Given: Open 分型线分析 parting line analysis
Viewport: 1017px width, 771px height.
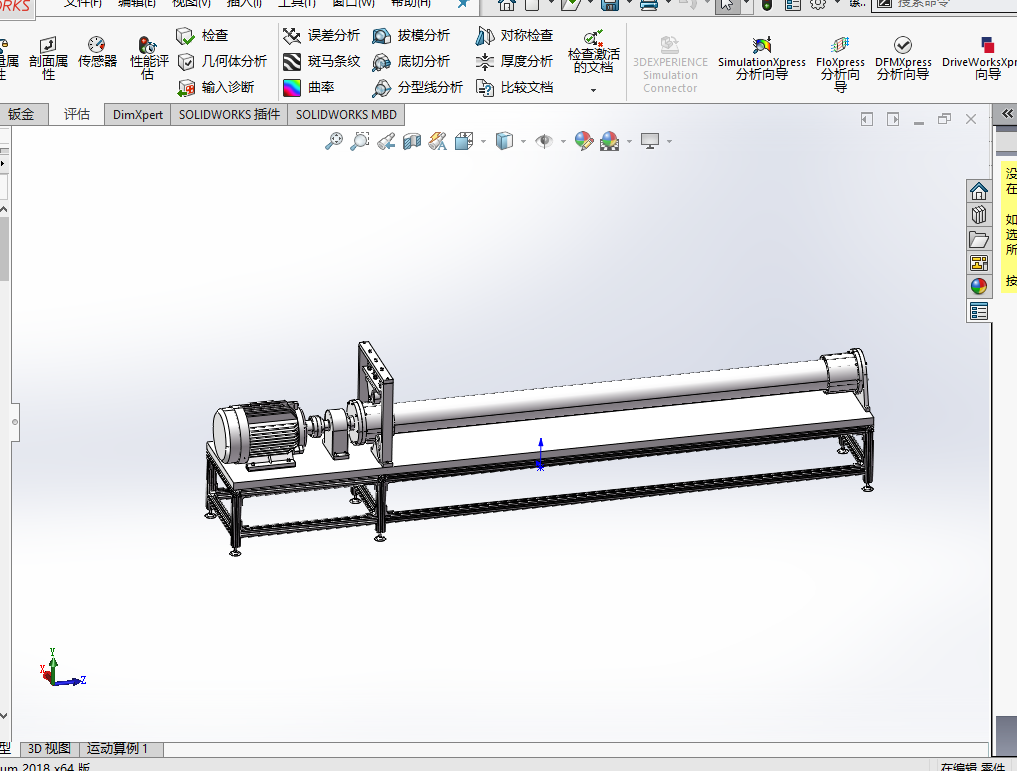Looking at the screenshot, I should pos(417,87).
